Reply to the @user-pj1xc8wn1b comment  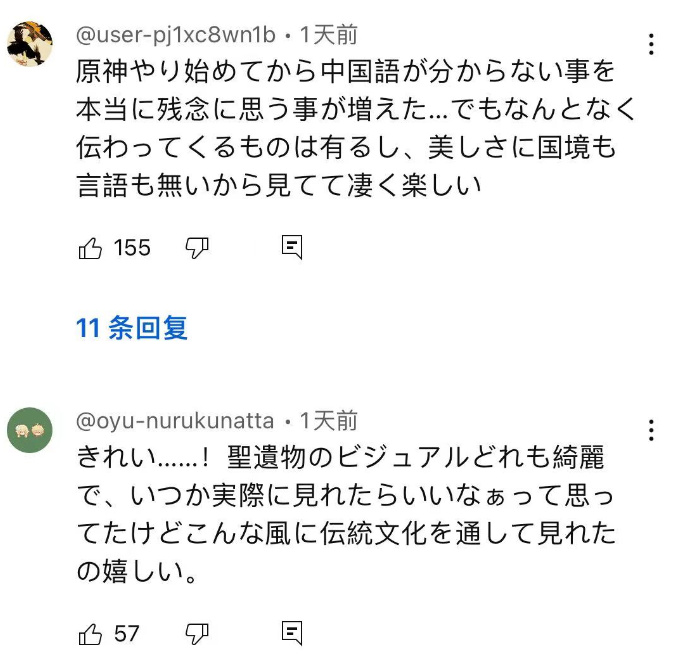click(292, 248)
